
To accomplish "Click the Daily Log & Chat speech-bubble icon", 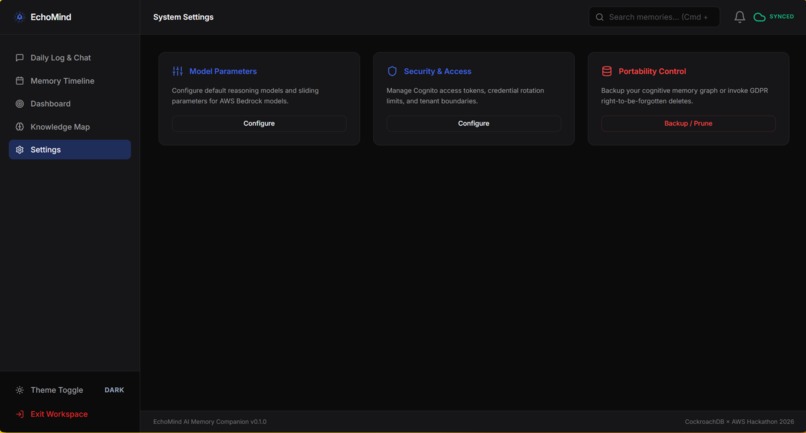I will coord(20,58).
